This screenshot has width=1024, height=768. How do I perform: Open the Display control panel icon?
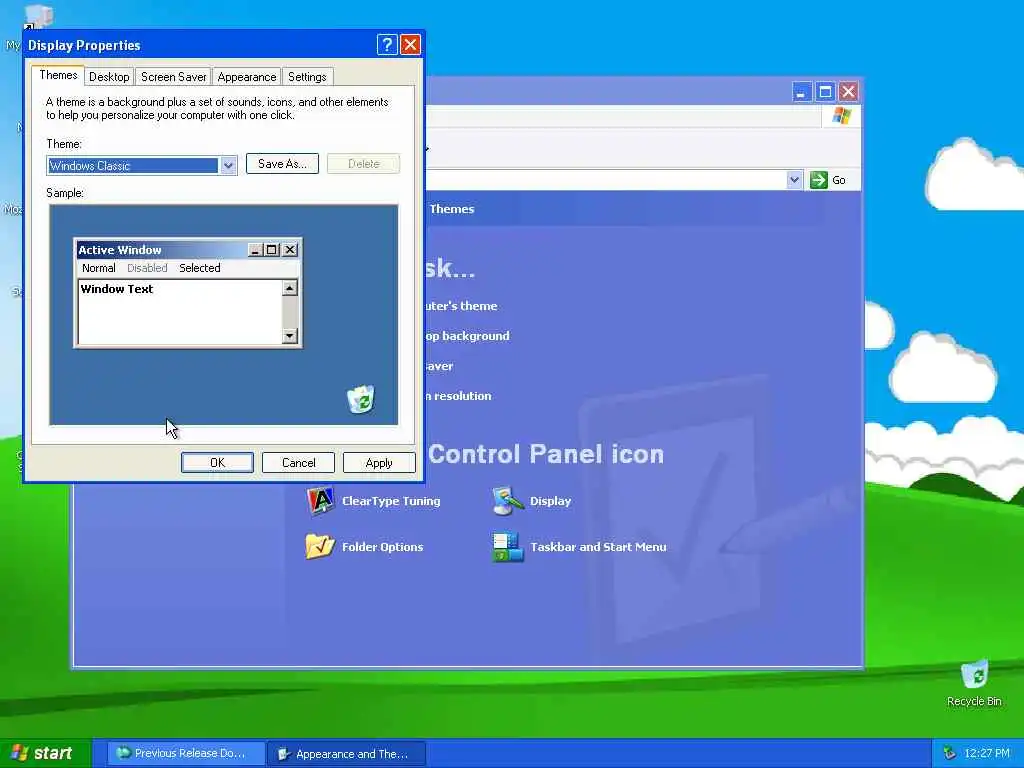click(532, 501)
